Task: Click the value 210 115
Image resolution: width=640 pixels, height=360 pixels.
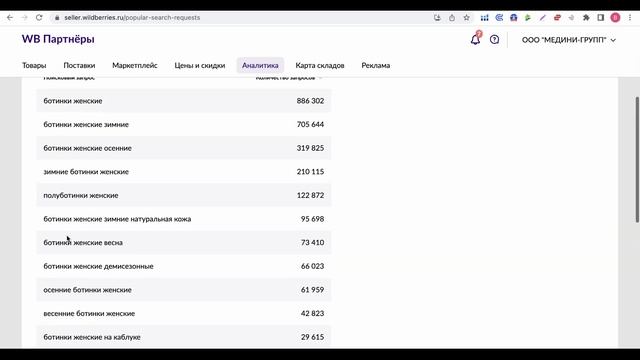Action: coord(310,172)
